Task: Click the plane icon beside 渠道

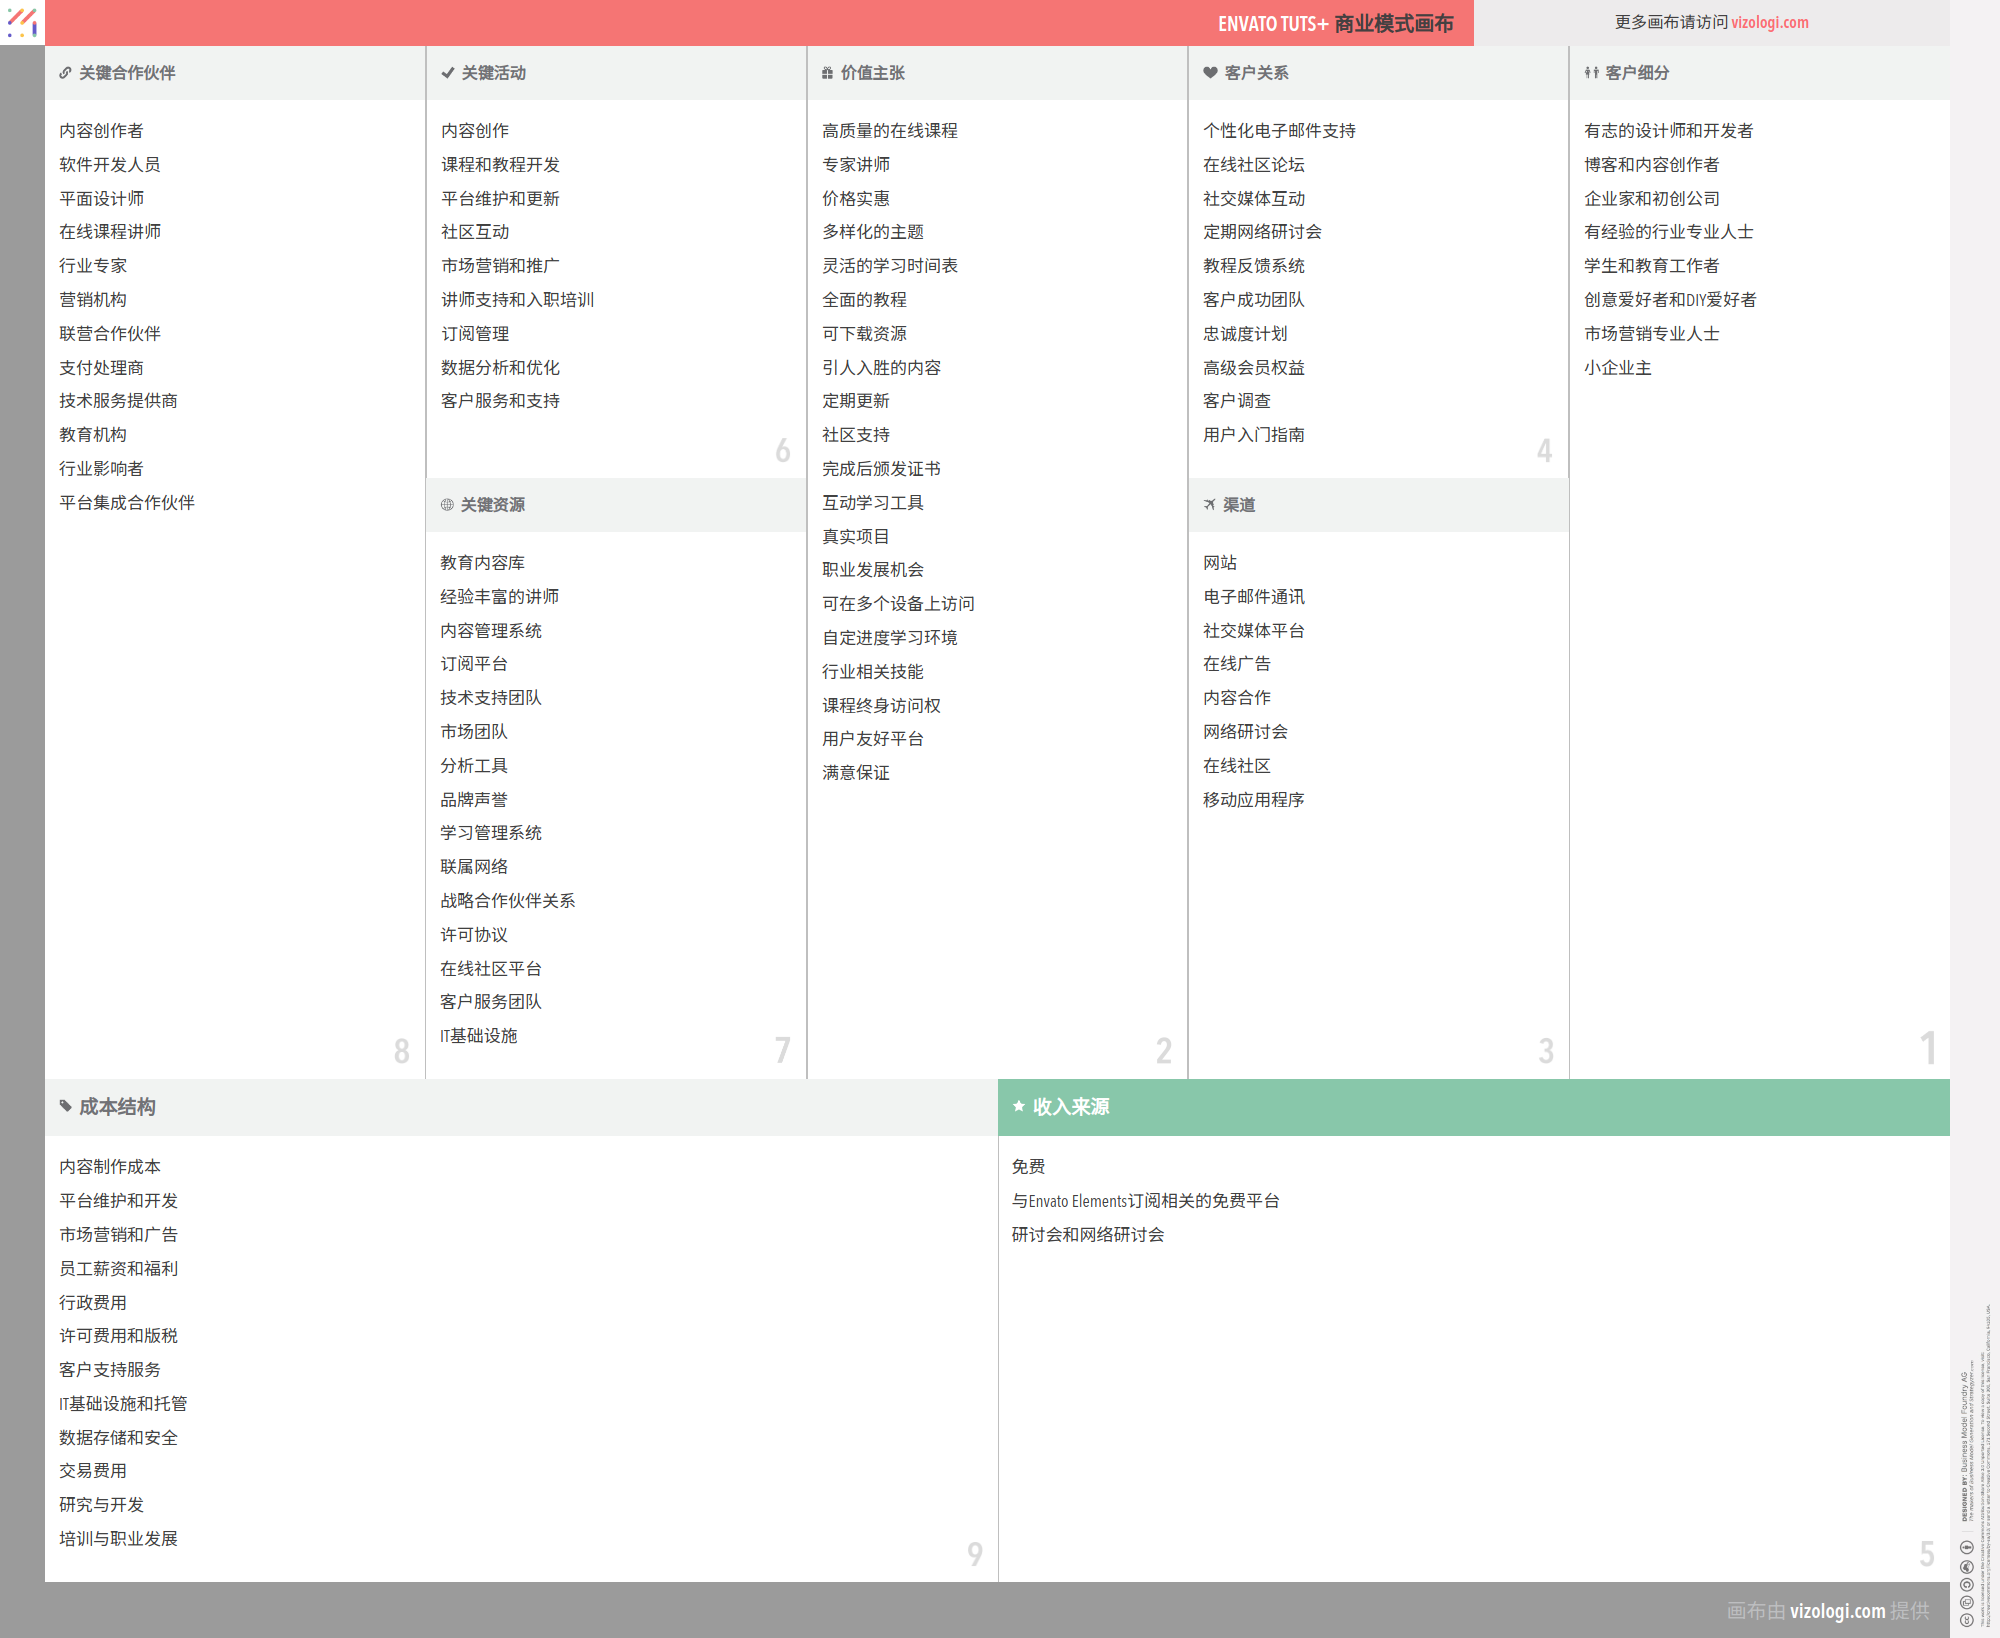Action: coord(1210,505)
